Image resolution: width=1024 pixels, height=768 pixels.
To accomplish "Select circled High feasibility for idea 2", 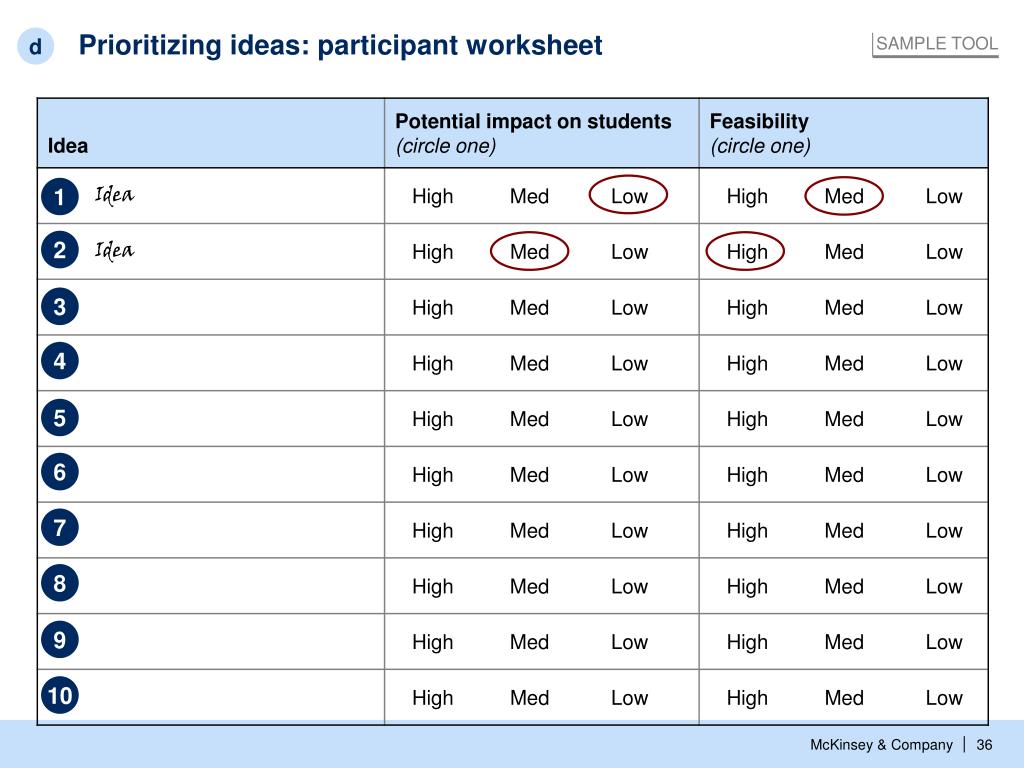I will pos(745,251).
